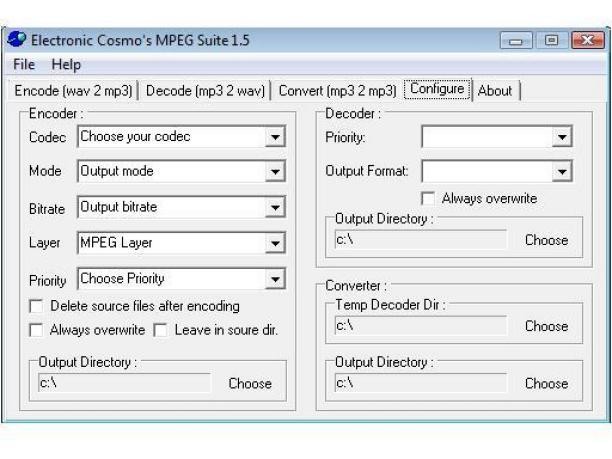Viewport: 612px width, 459px height.
Task: Click the Converter Output Directory path field
Action: click(x=421, y=383)
